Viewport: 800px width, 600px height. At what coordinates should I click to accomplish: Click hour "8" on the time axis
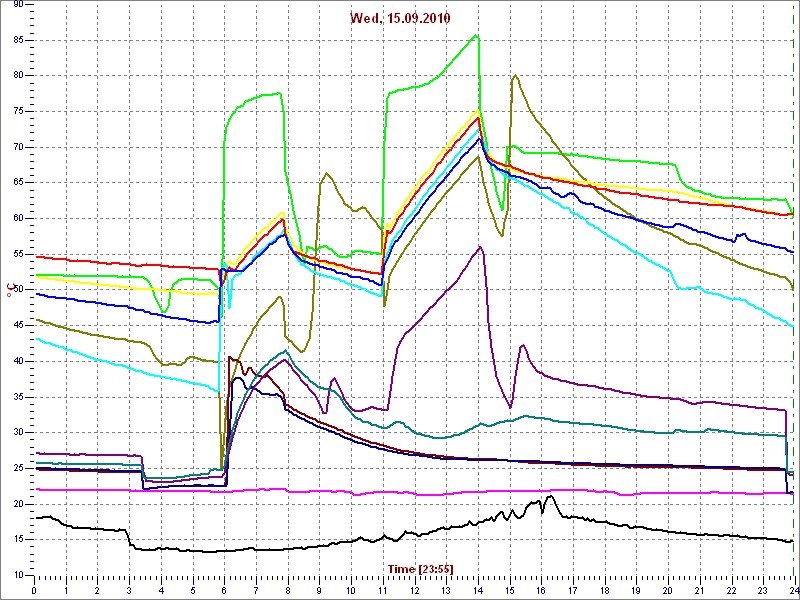[x=288, y=591]
